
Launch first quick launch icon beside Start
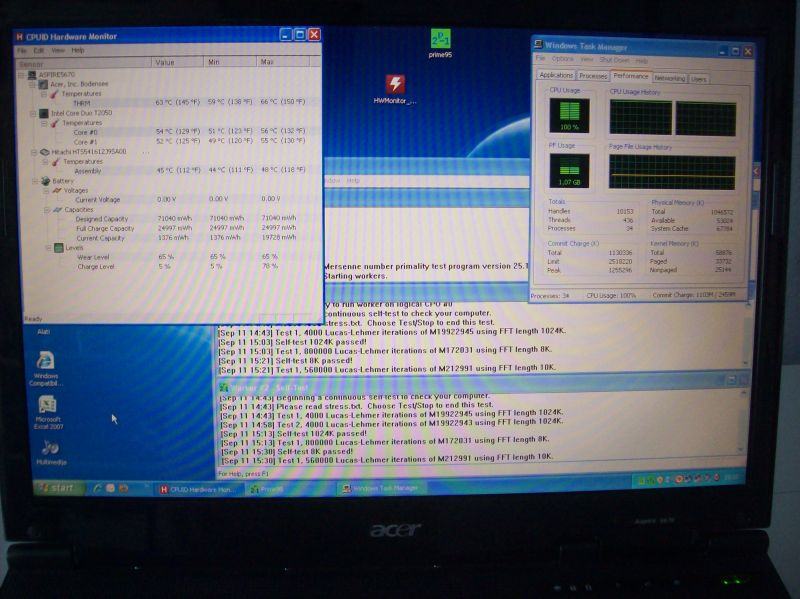[x=97, y=488]
